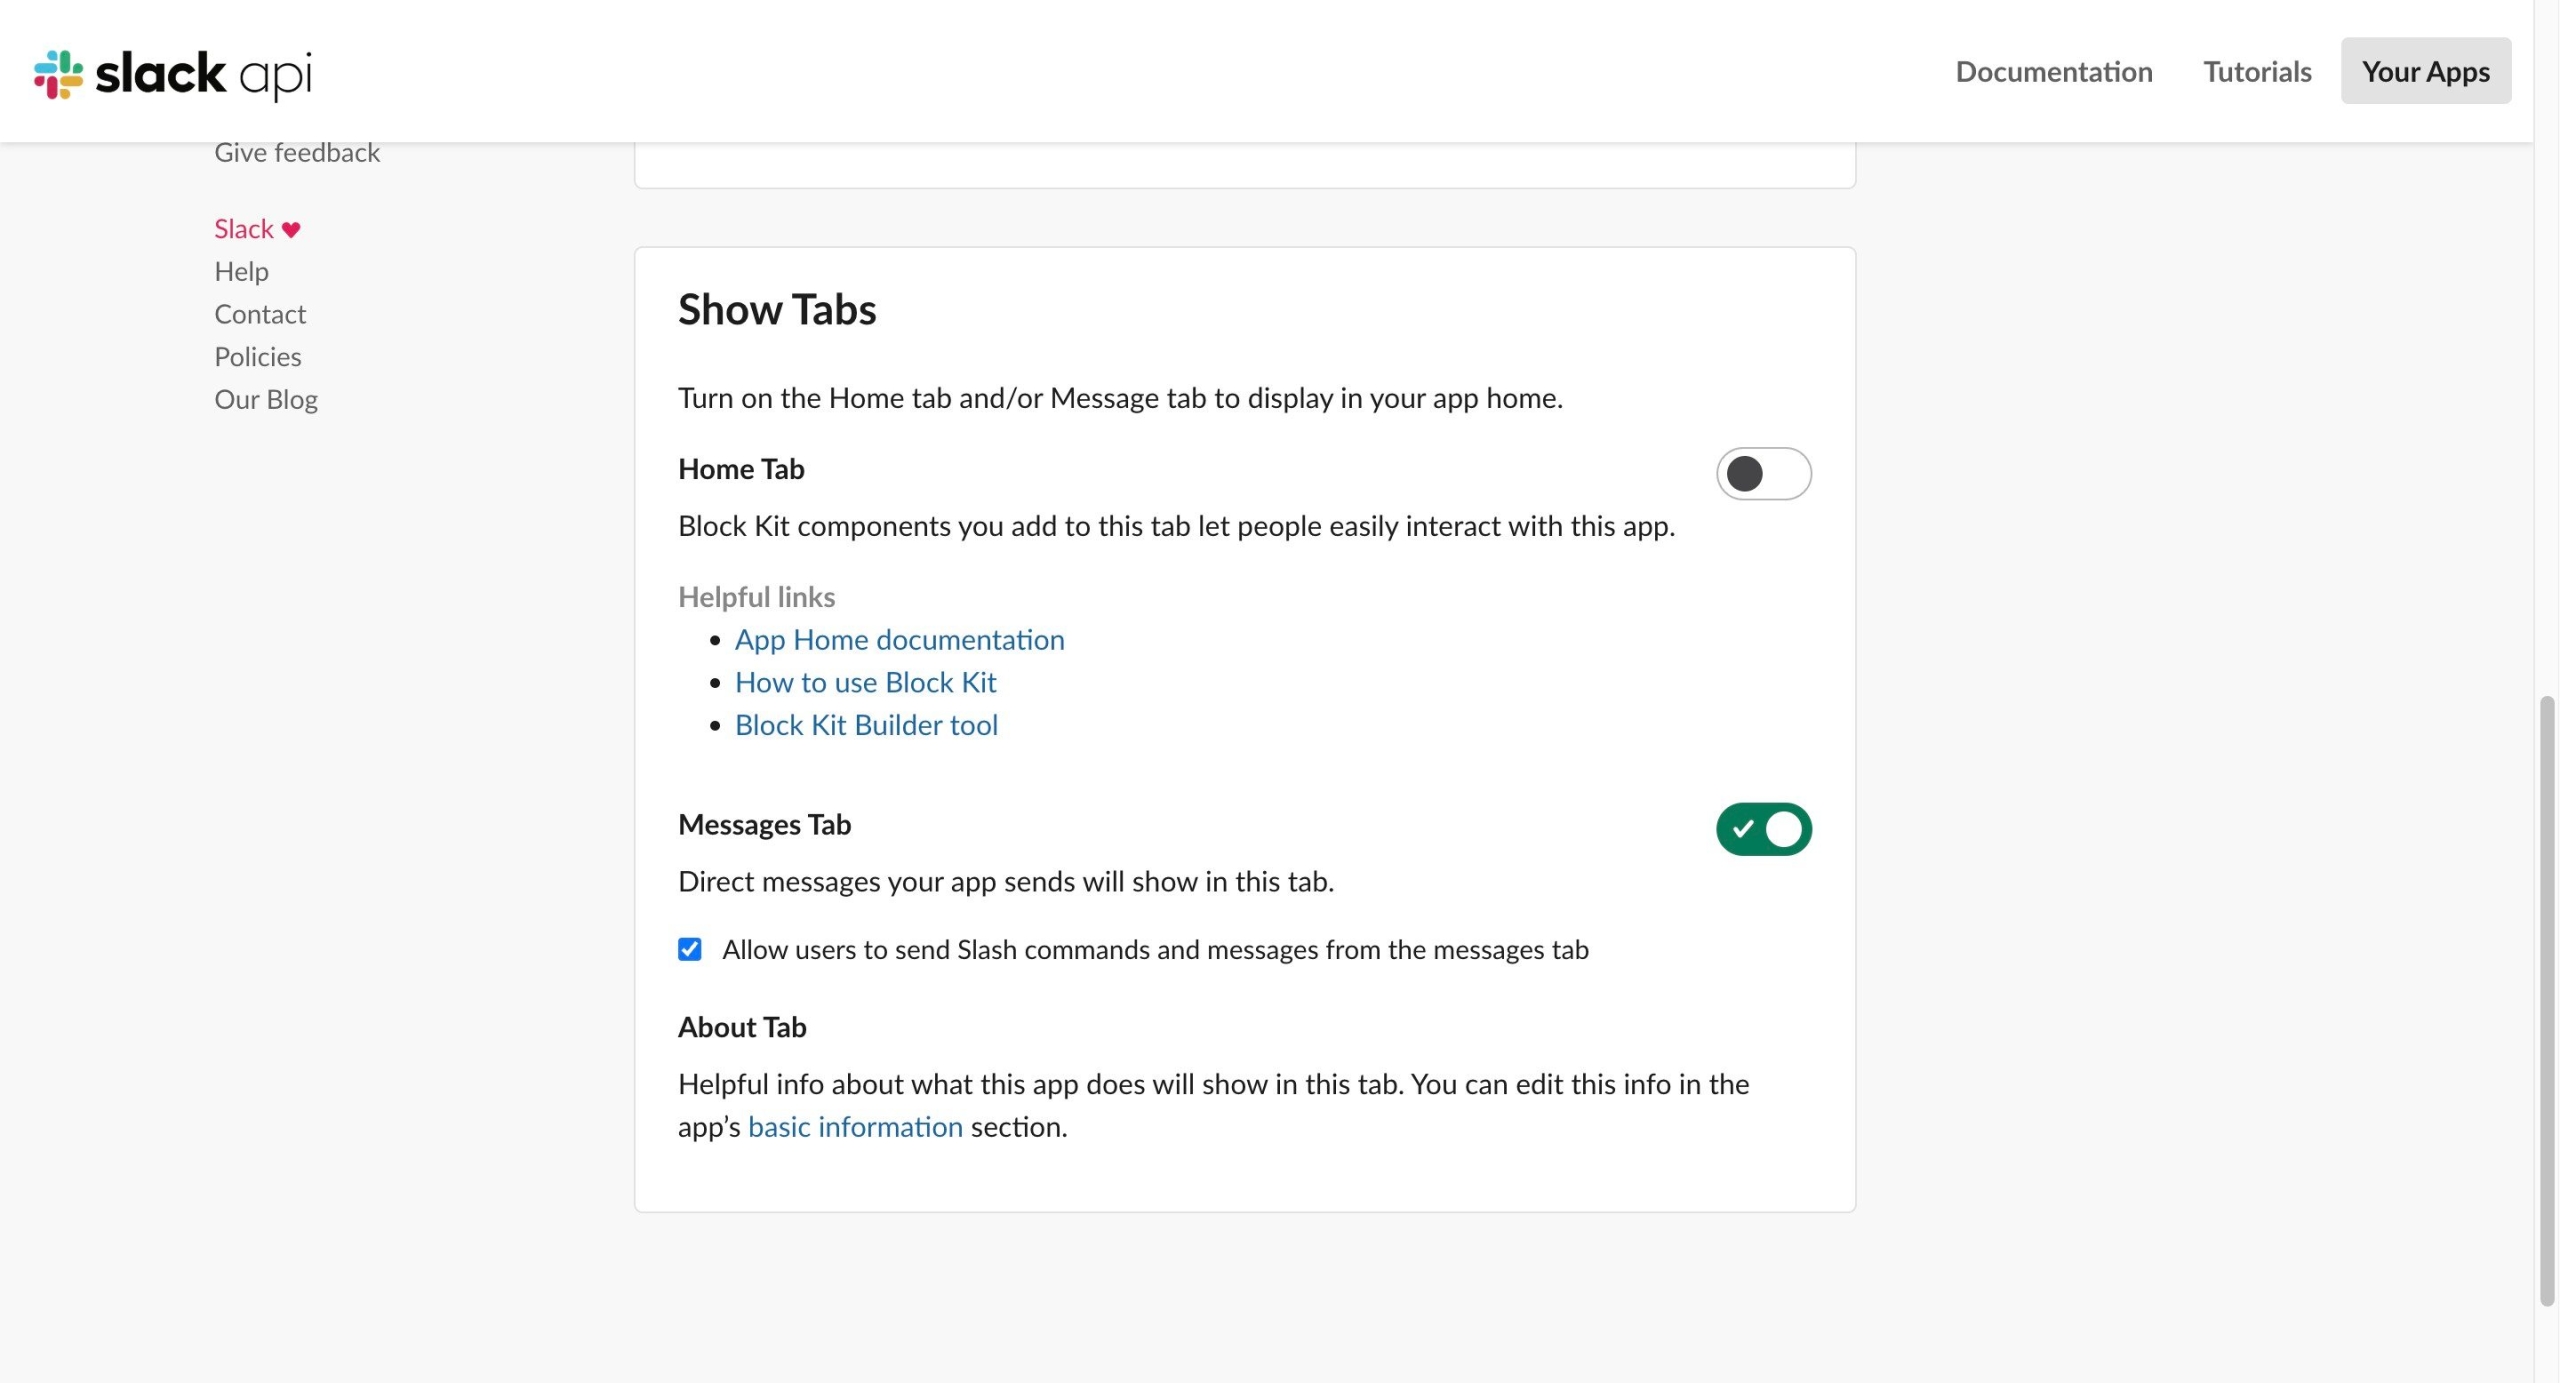Click the page vertical scrollbar thumb

click(x=2546, y=1000)
